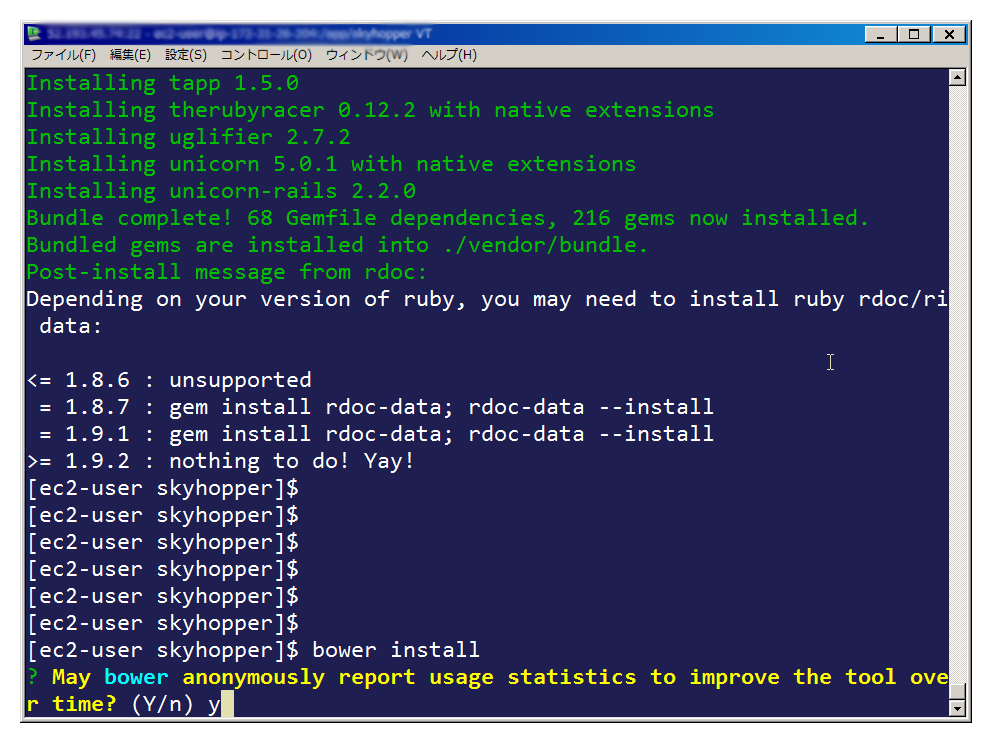Click the '(Y/n)' prompt text
Viewport: 992px width, 743px height.
(162, 704)
